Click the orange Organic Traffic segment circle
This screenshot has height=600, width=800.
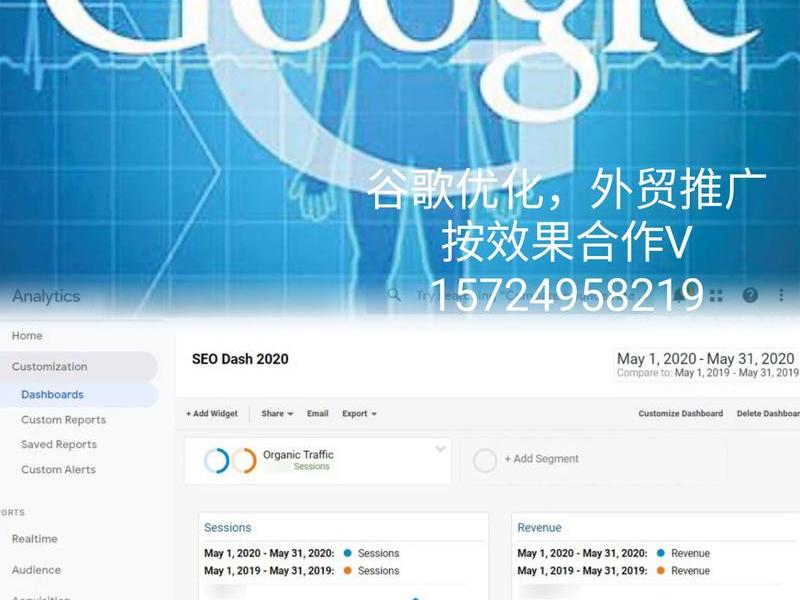(244, 460)
